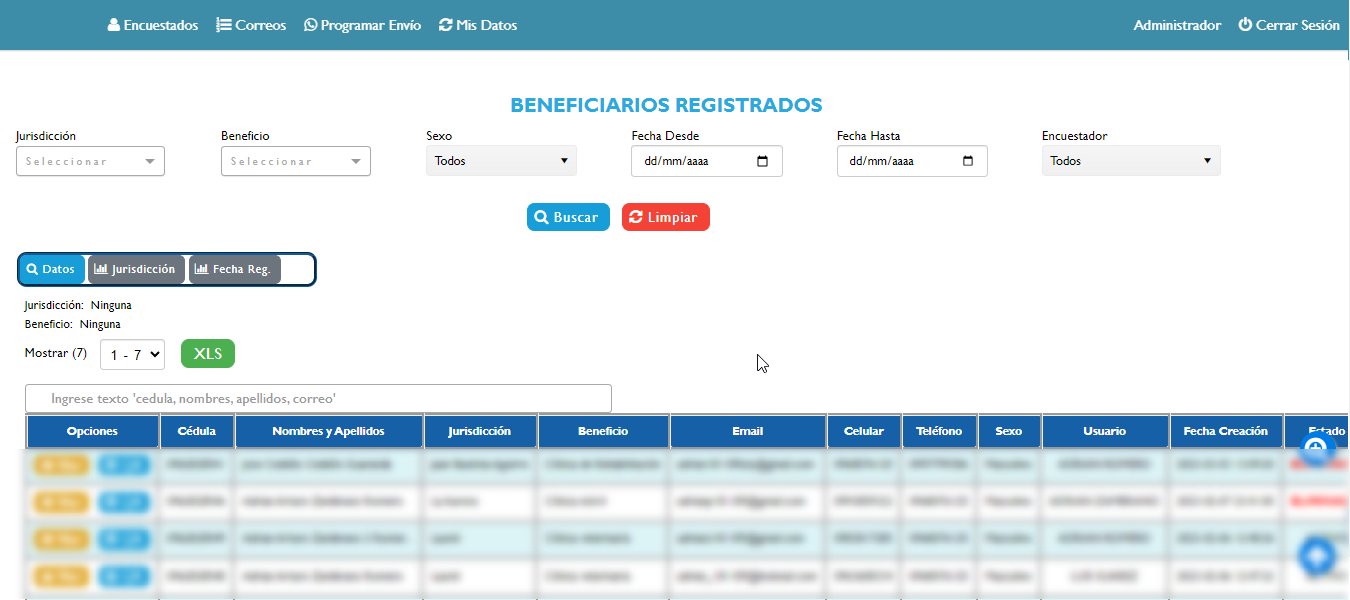Click the refresh icon beside Mis Datos
The image size is (1350, 600).
(x=446, y=25)
